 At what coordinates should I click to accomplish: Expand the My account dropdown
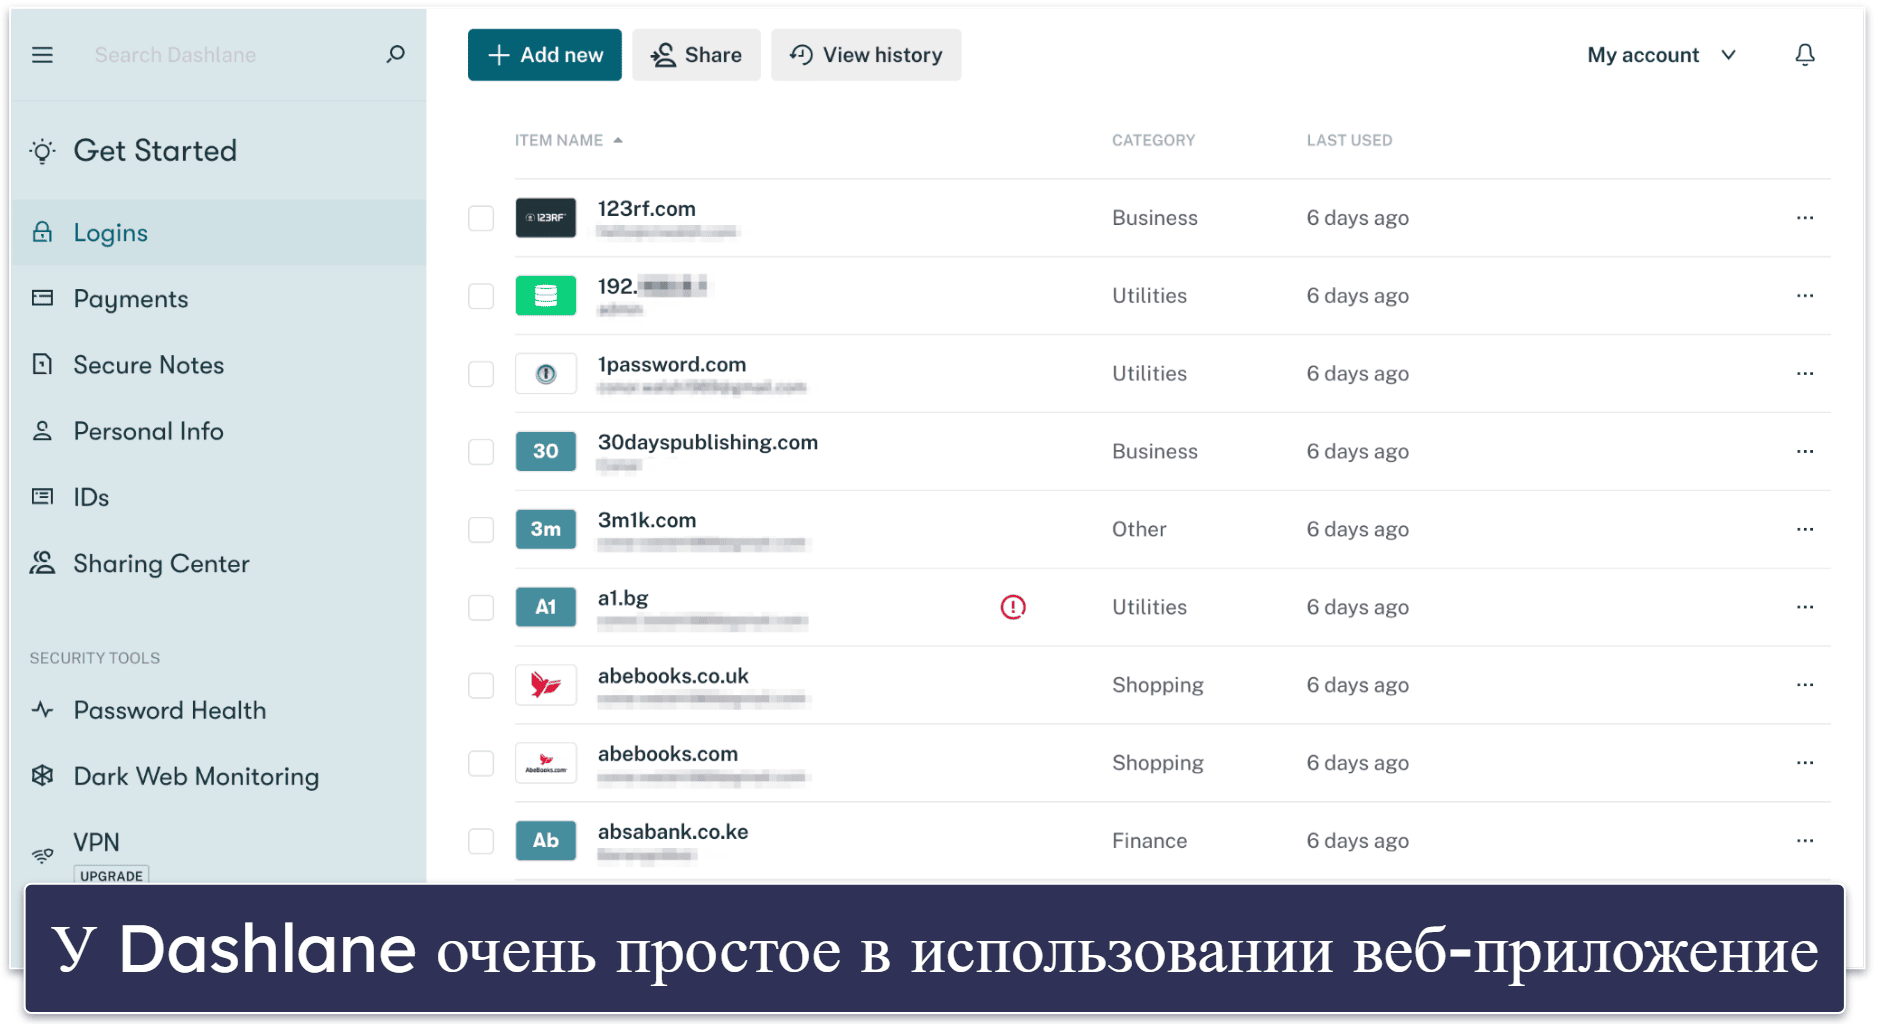click(x=1662, y=55)
